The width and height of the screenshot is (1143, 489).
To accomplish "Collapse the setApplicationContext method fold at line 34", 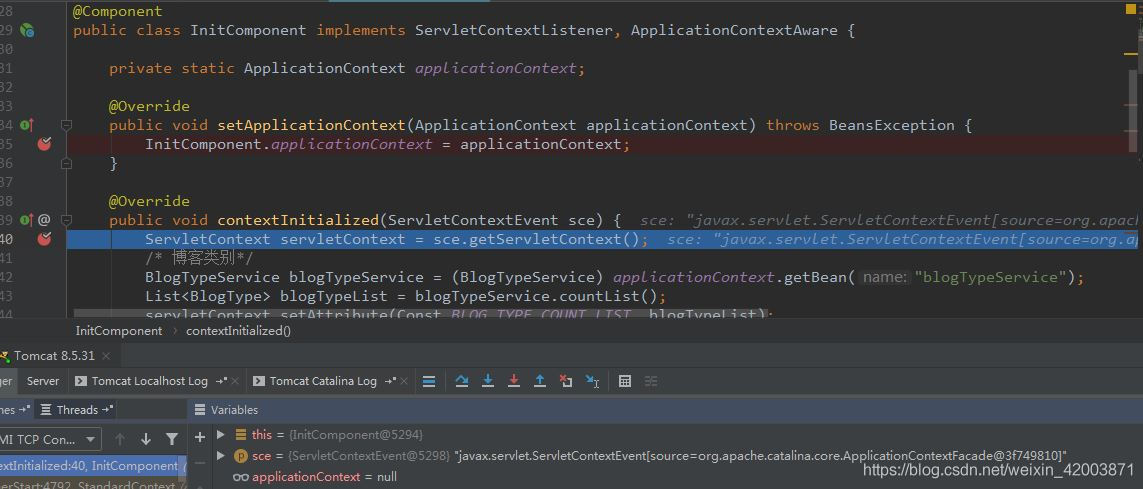I will click(x=66, y=125).
